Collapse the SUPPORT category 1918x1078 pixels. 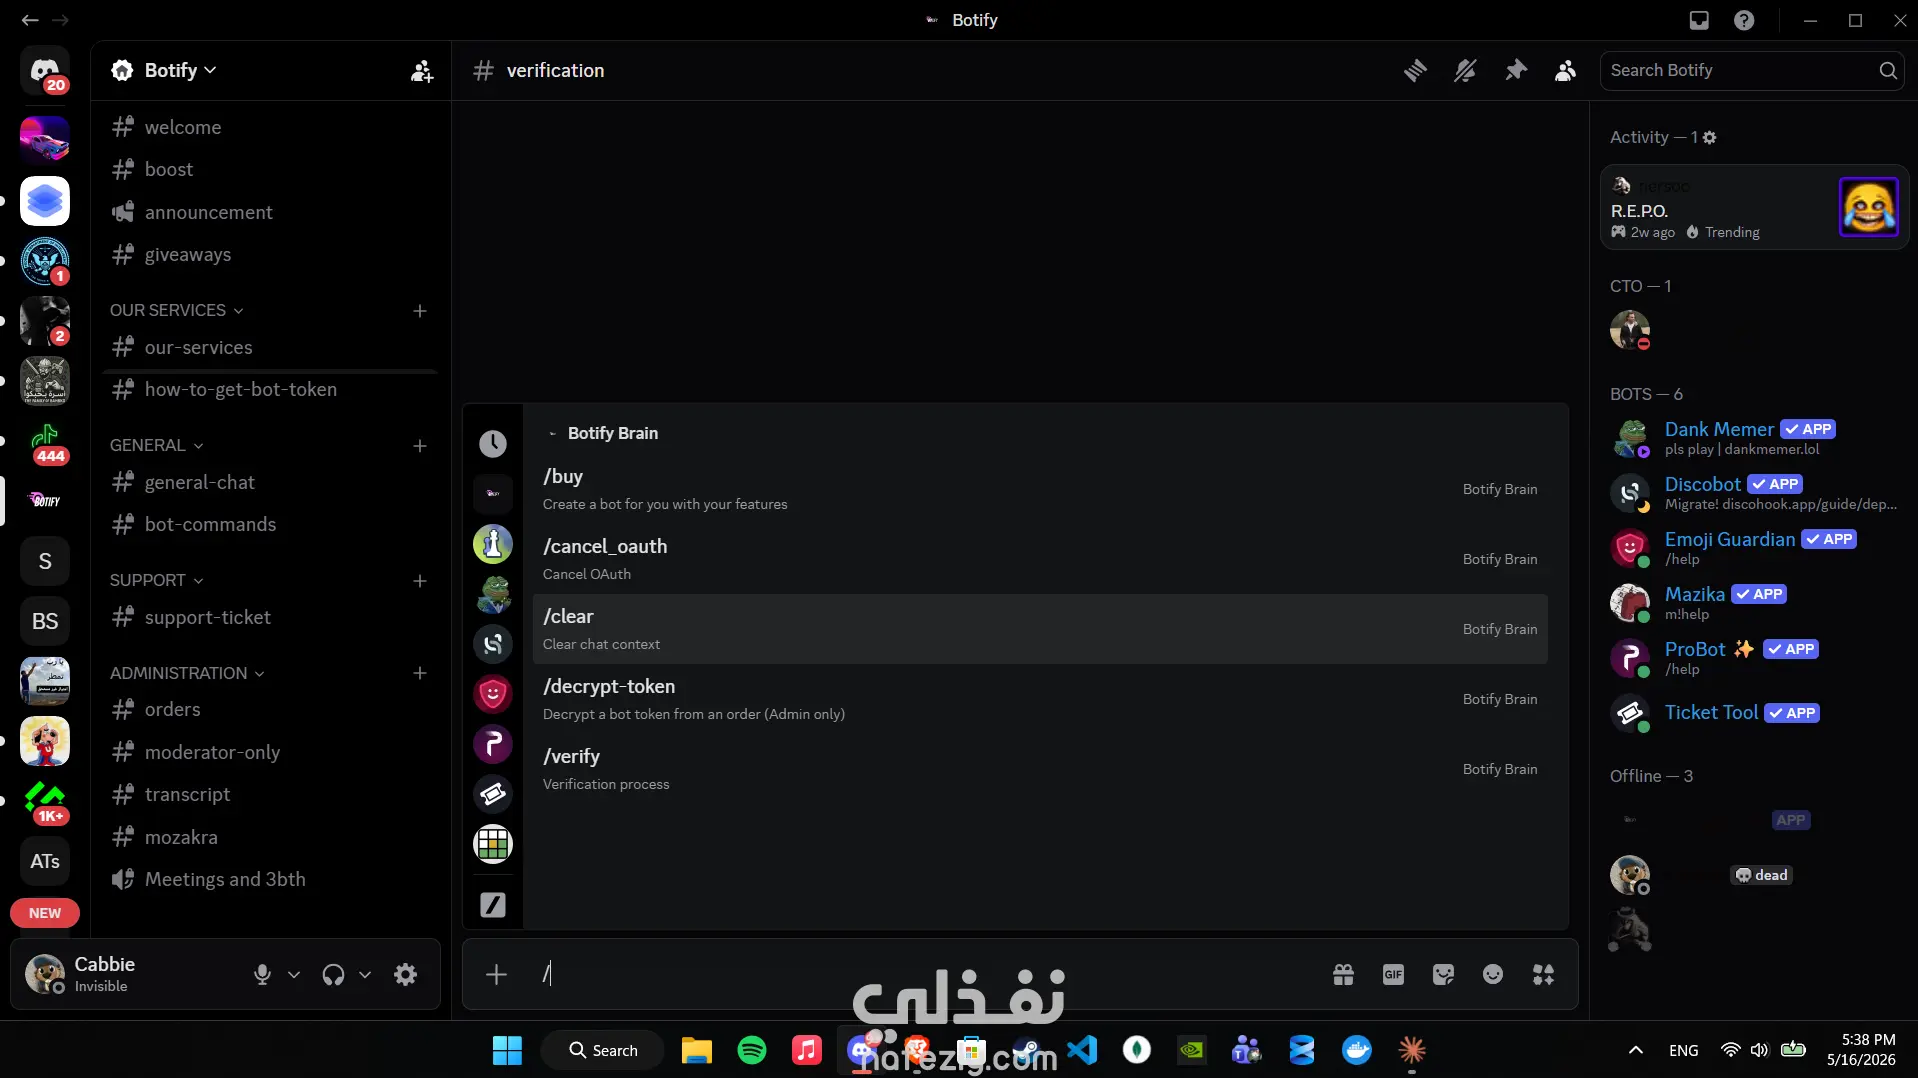156,580
